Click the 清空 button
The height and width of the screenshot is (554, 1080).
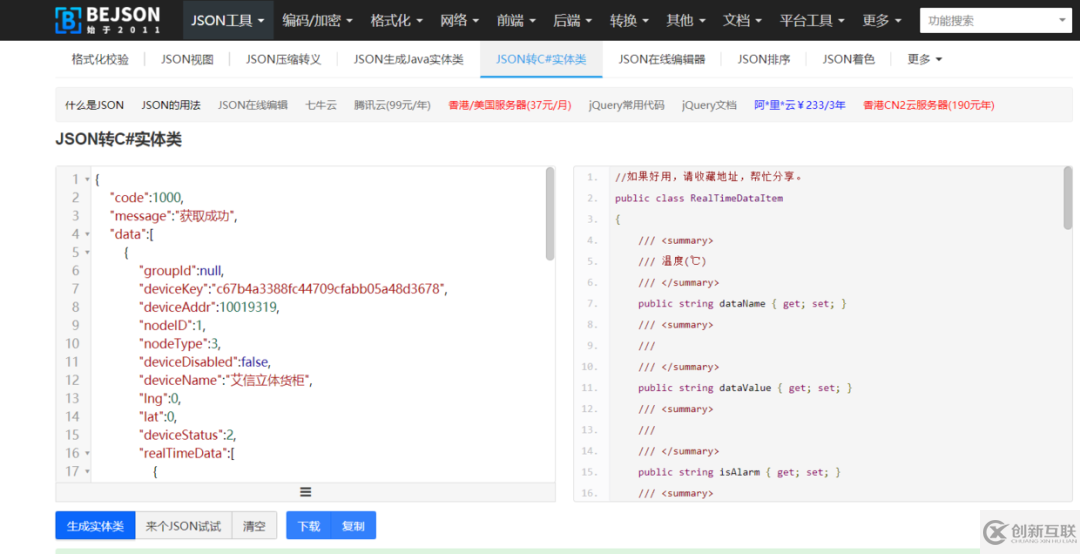tap(254, 526)
